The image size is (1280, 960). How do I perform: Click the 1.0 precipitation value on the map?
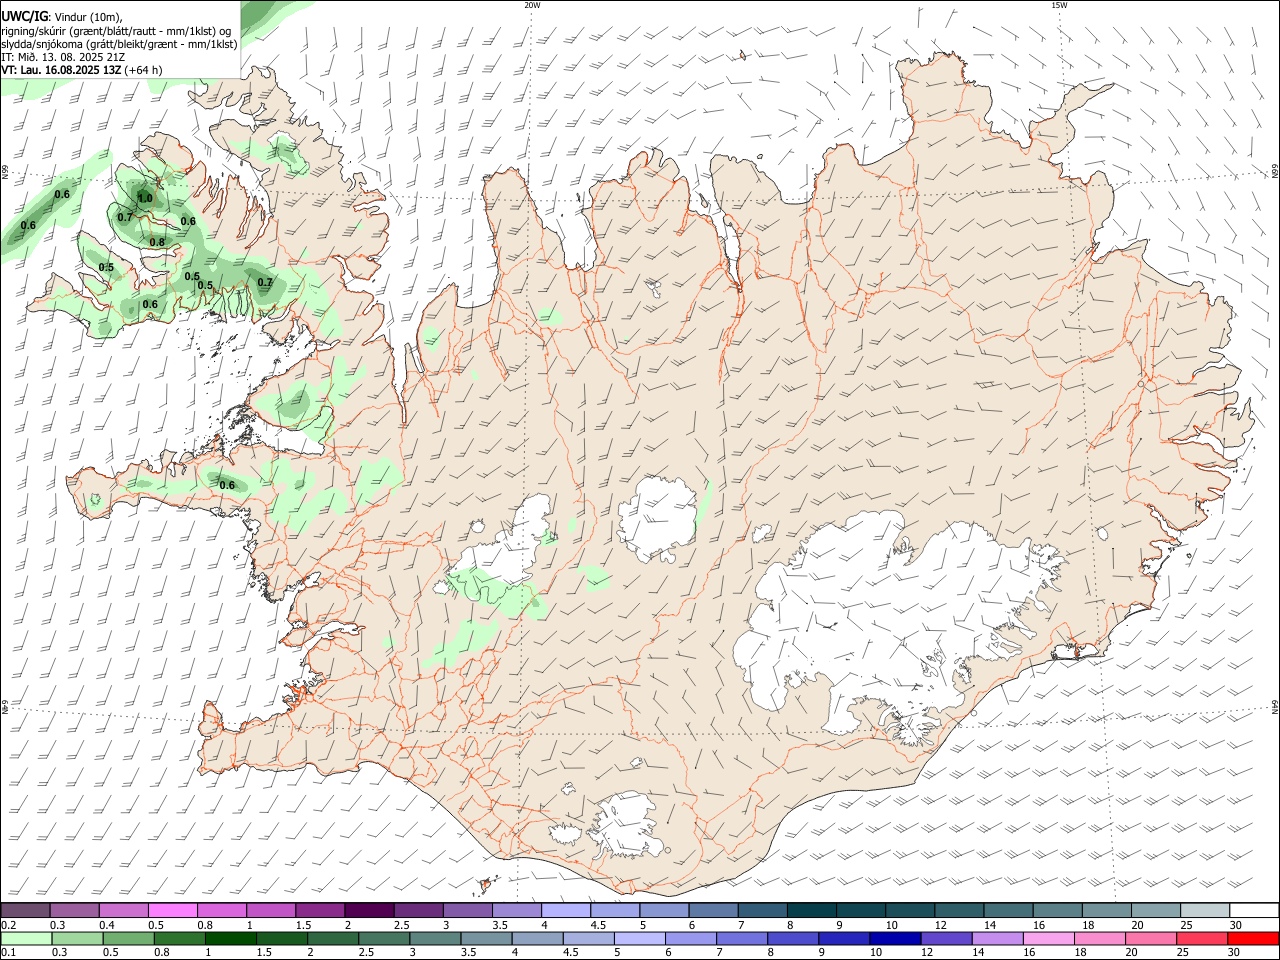pos(145,198)
